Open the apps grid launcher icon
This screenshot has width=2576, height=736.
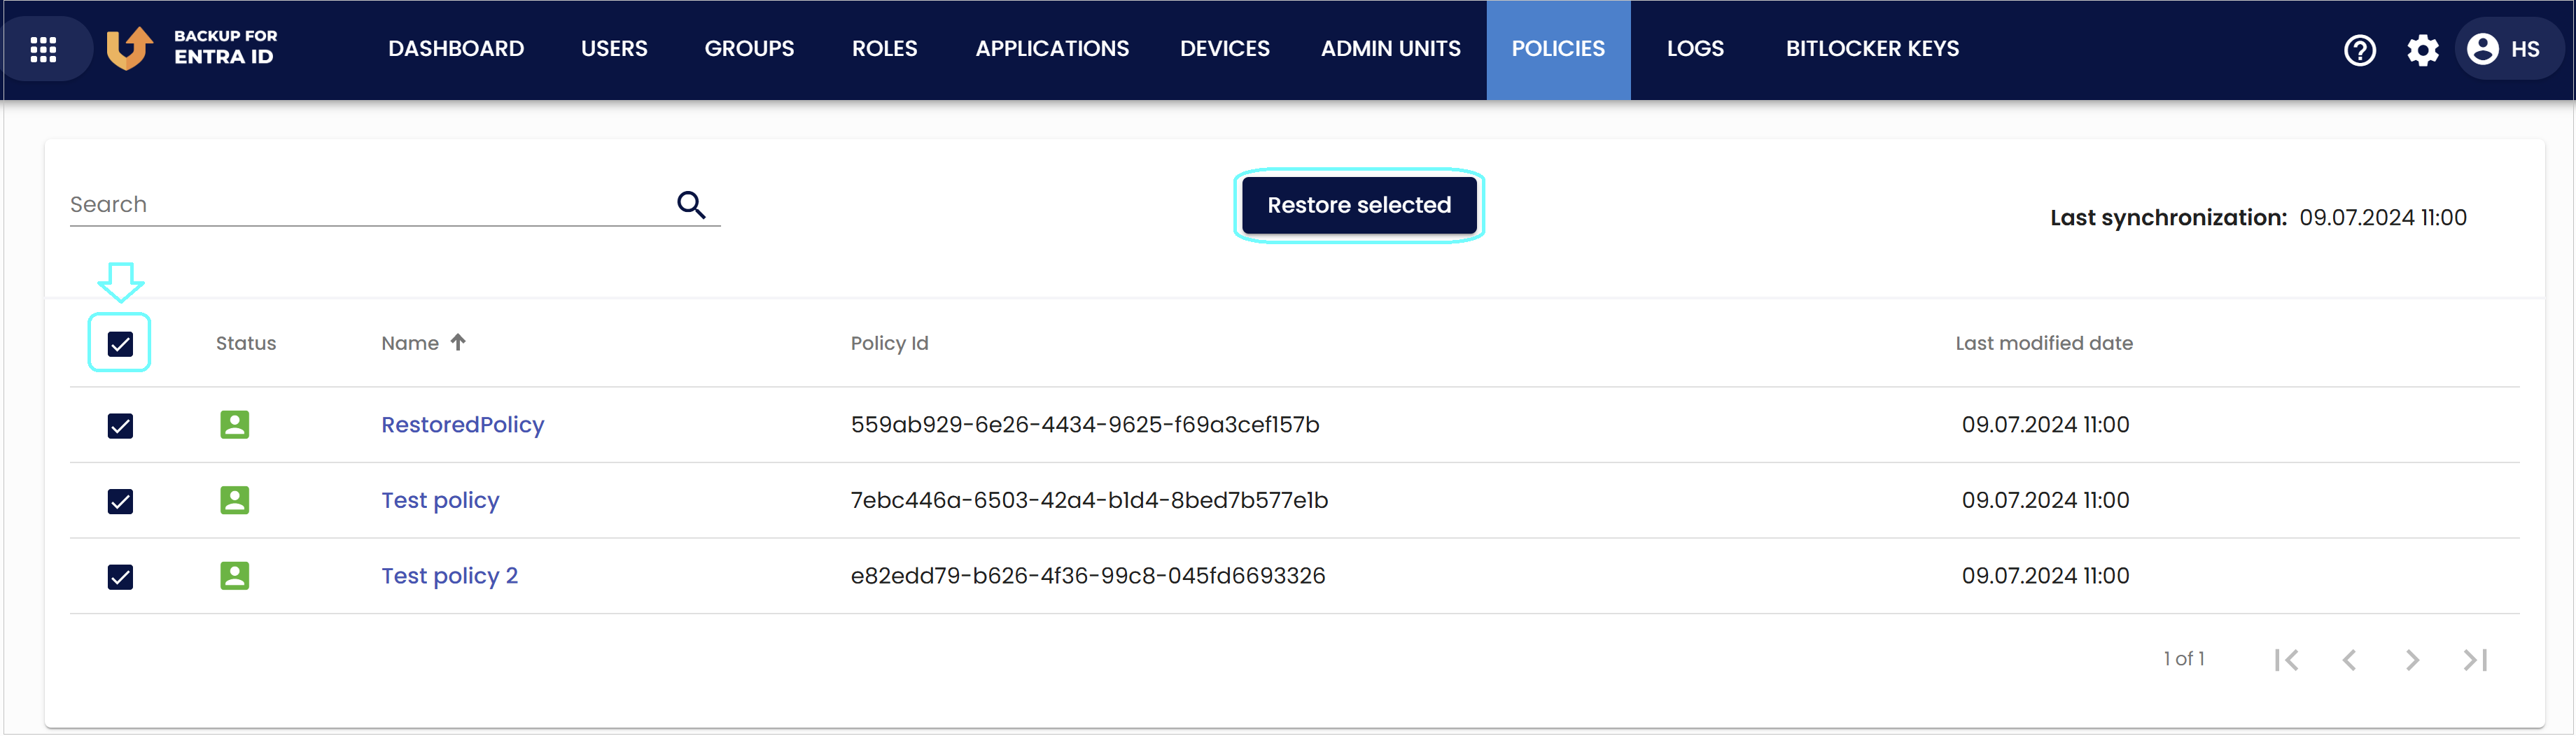coord(43,49)
